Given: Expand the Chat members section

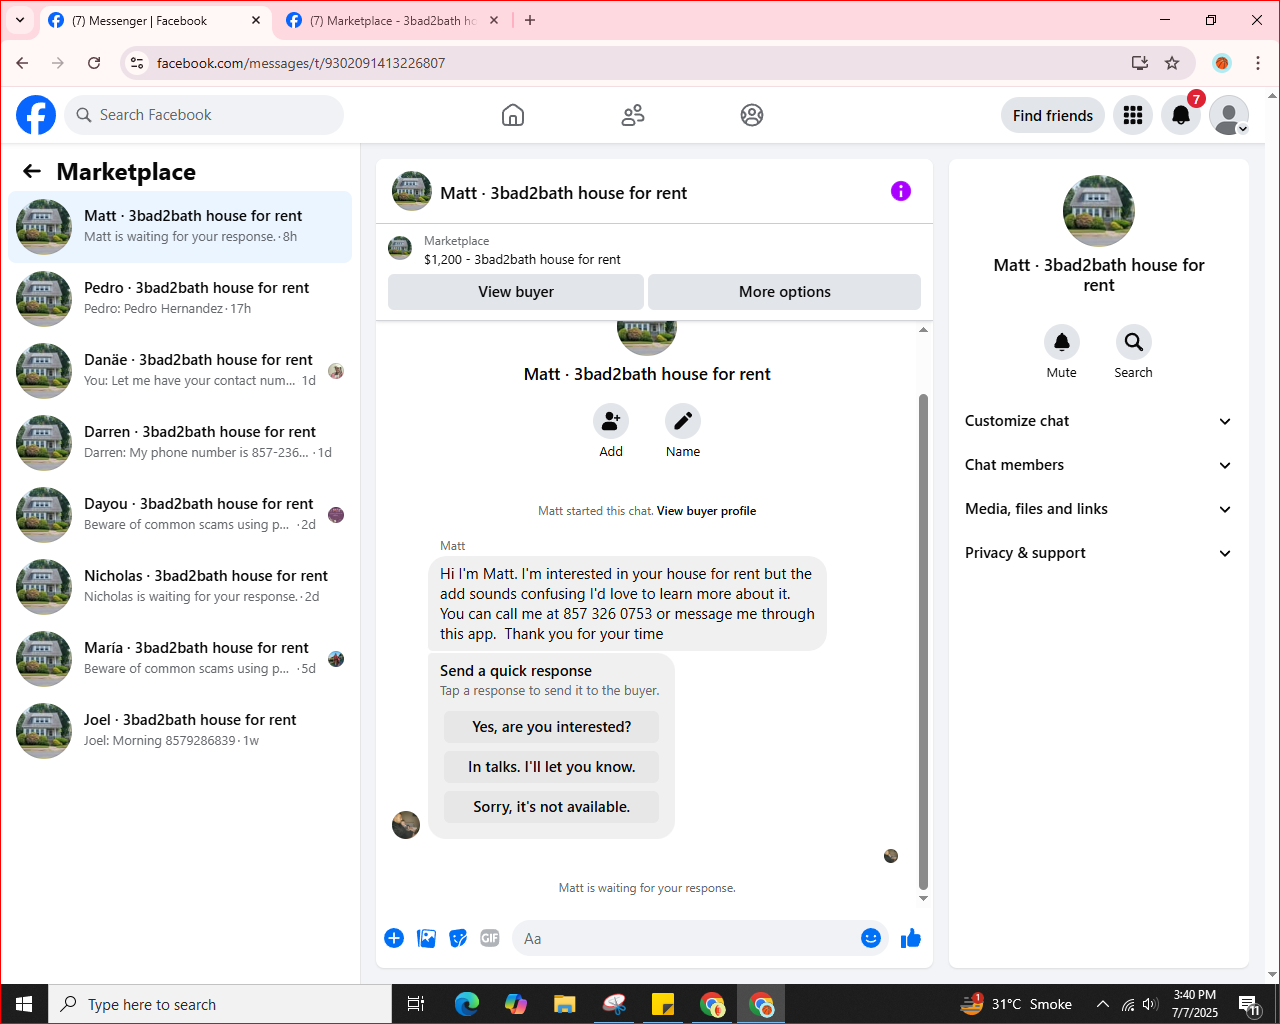Looking at the screenshot, I should tap(1099, 465).
